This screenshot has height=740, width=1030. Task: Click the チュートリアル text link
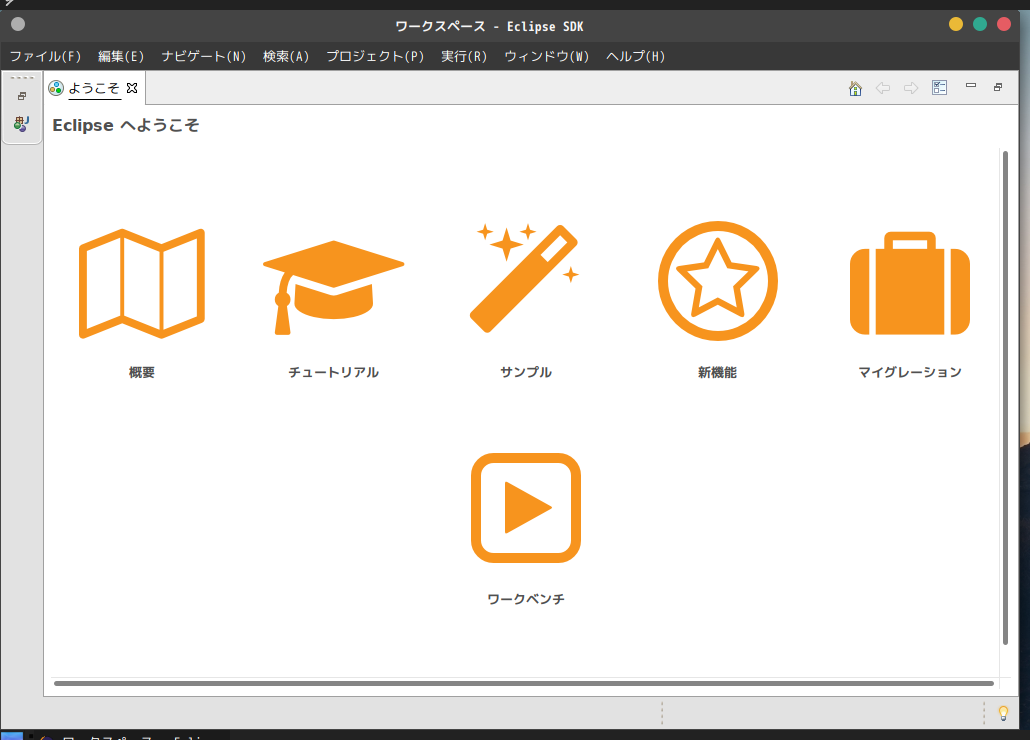334,372
